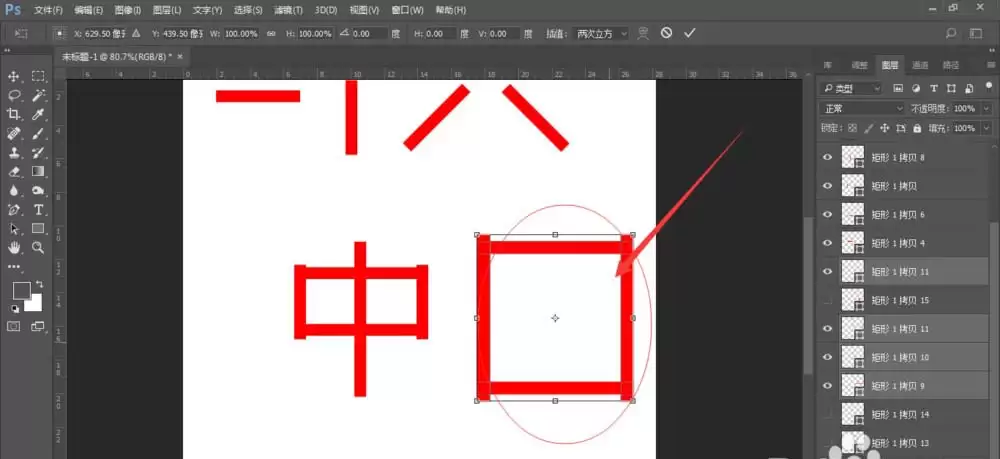1000x459 pixels.
Task: Hide layer 矩形 1 拷贝 8
Action: click(x=828, y=157)
